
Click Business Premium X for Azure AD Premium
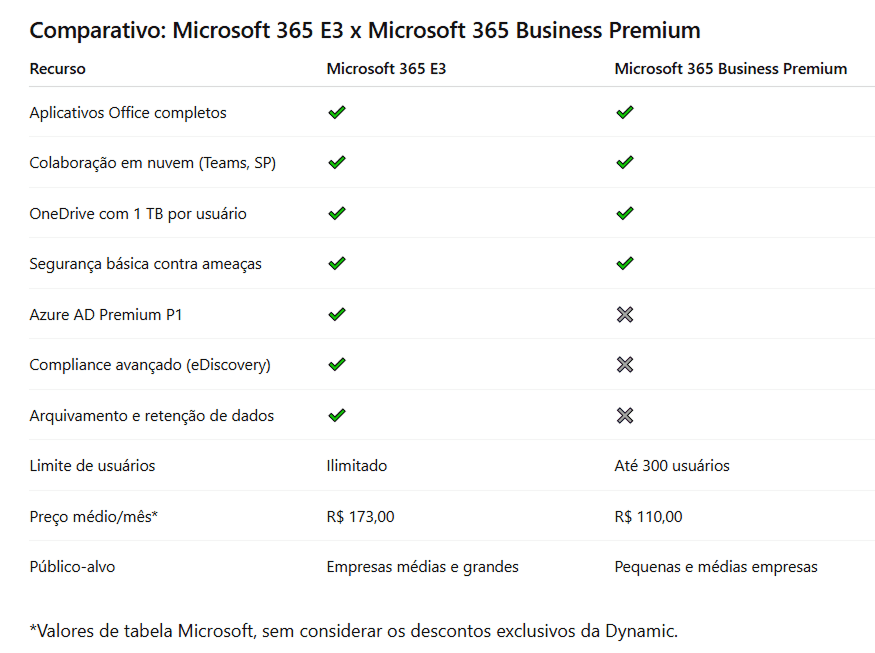[x=625, y=314]
